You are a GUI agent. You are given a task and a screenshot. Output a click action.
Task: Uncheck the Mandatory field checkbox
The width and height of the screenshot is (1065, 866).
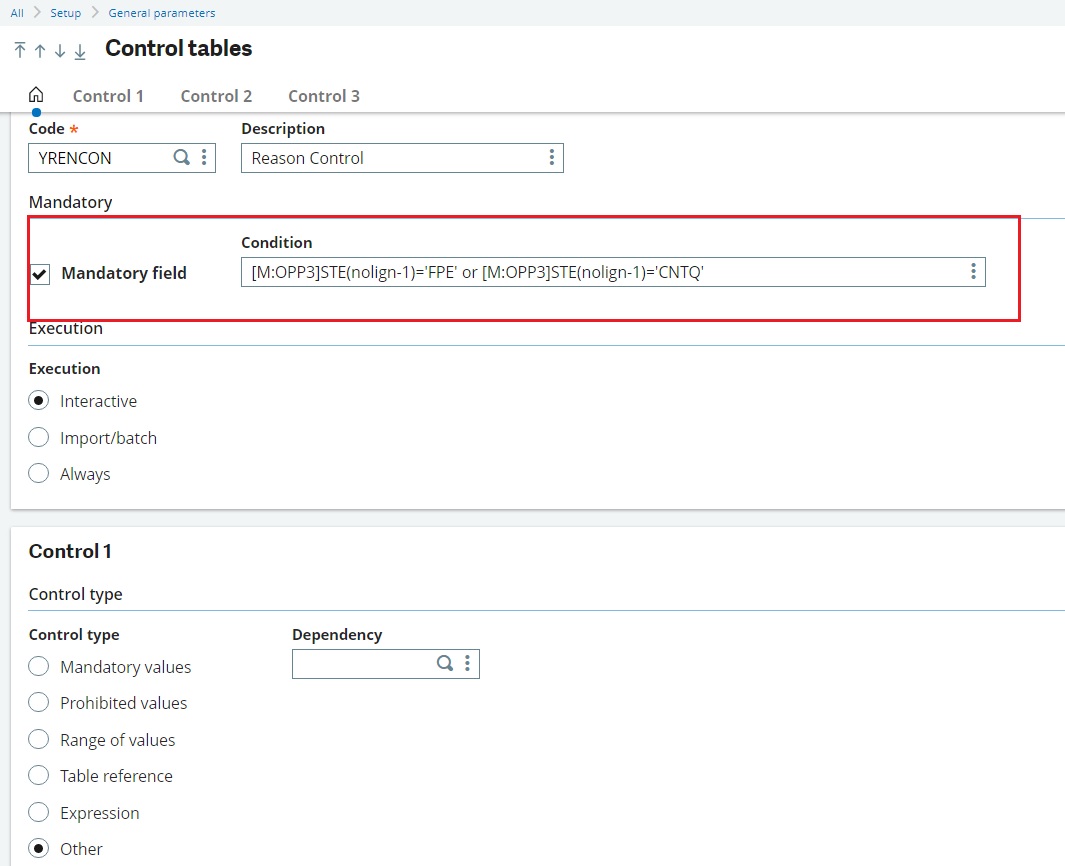(39, 273)
